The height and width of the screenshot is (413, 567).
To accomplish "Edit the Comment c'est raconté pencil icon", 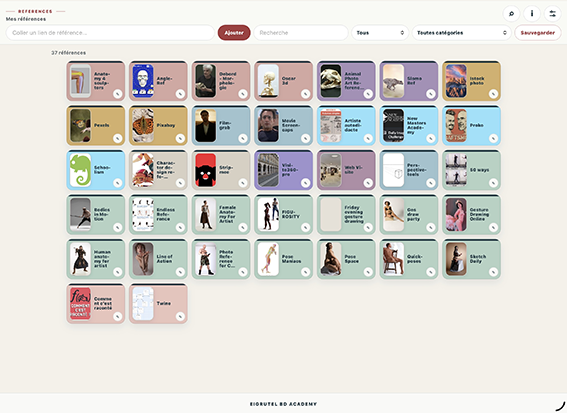I will (x=118, y=316).
